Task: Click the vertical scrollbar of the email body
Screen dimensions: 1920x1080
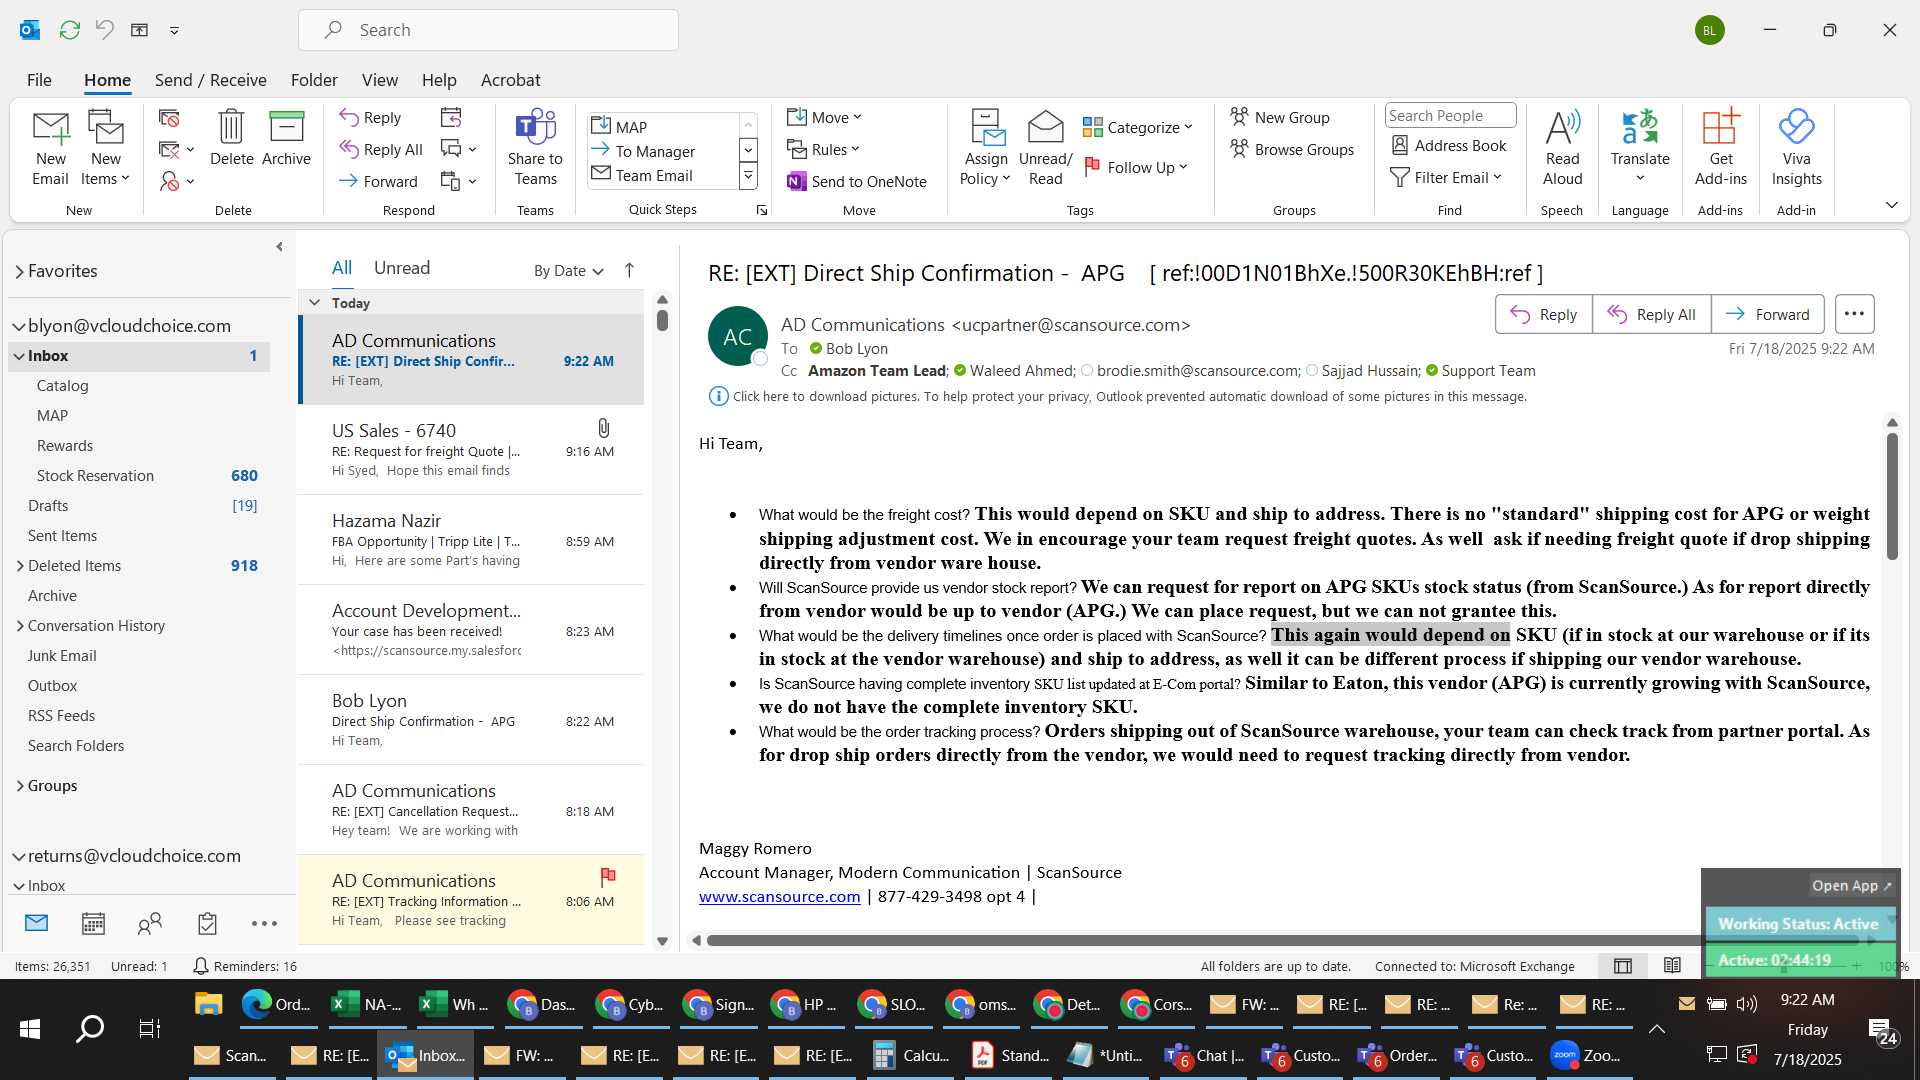Action: (1891, 496)
